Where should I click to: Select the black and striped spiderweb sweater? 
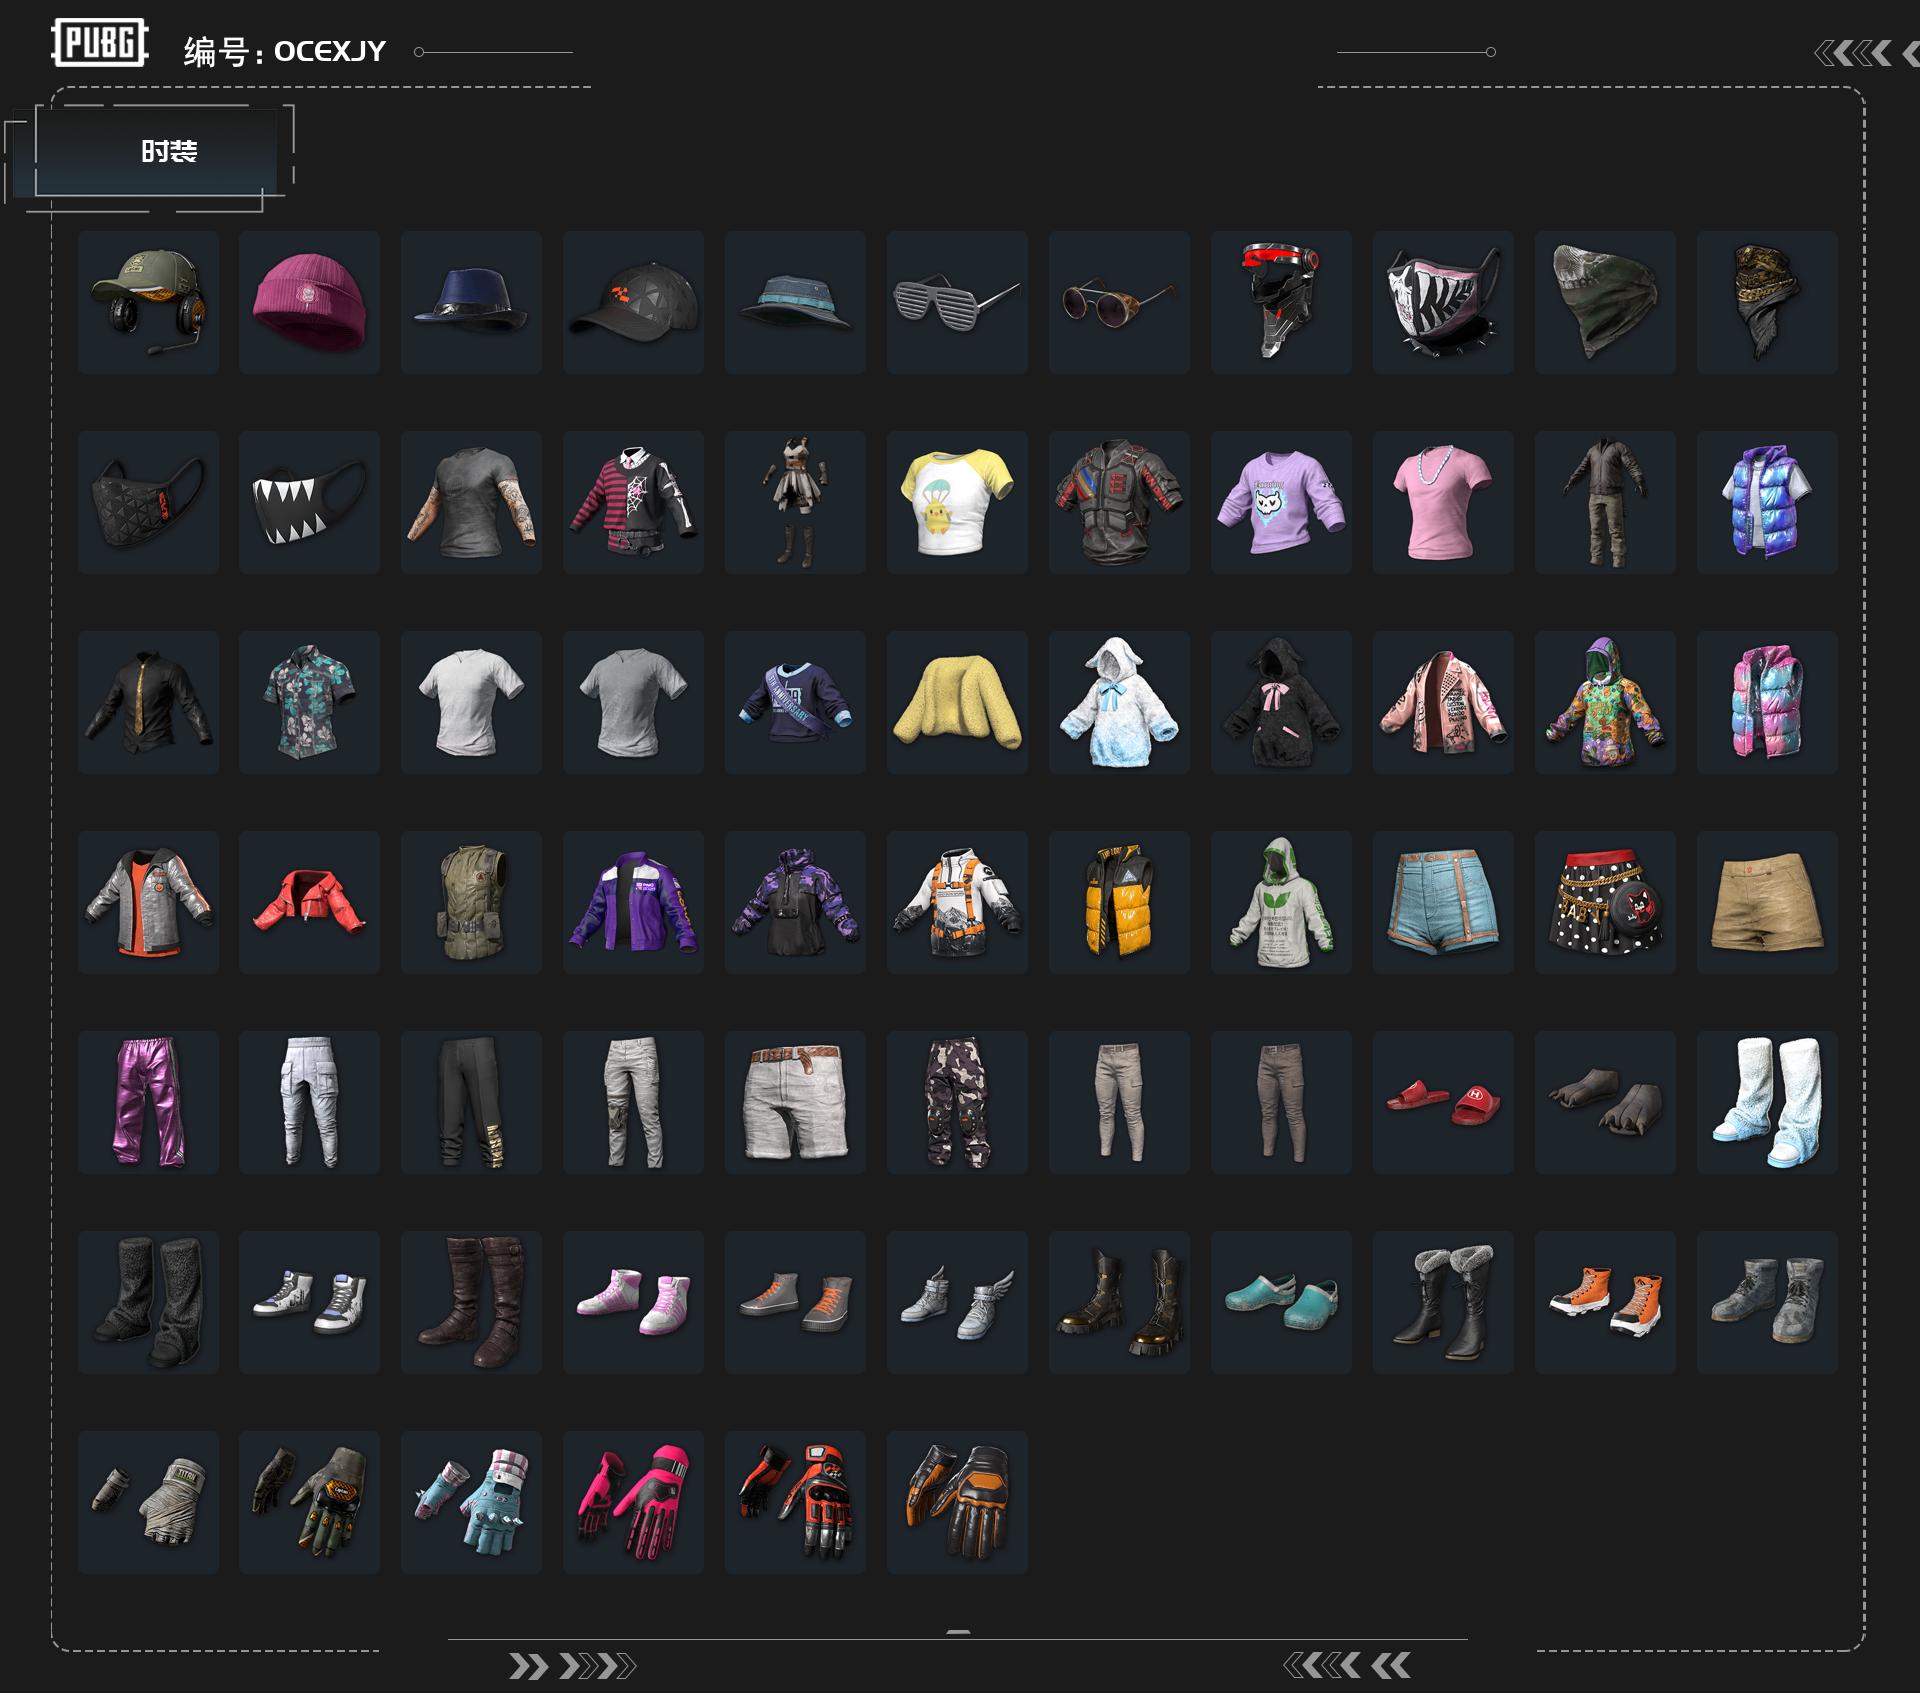[x=634, y=503]
